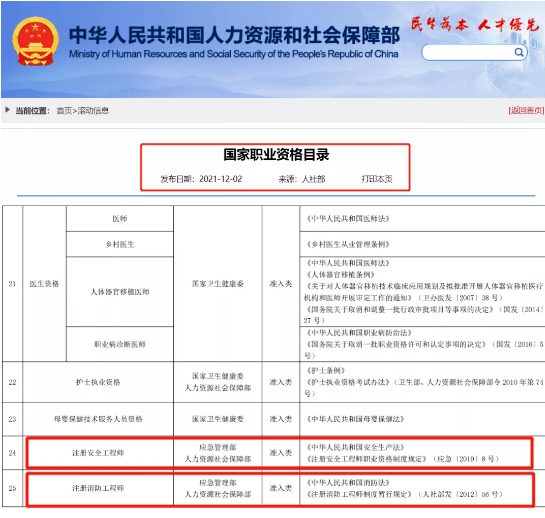Click the slogan 民生为本 人才优先

(474, 24)
